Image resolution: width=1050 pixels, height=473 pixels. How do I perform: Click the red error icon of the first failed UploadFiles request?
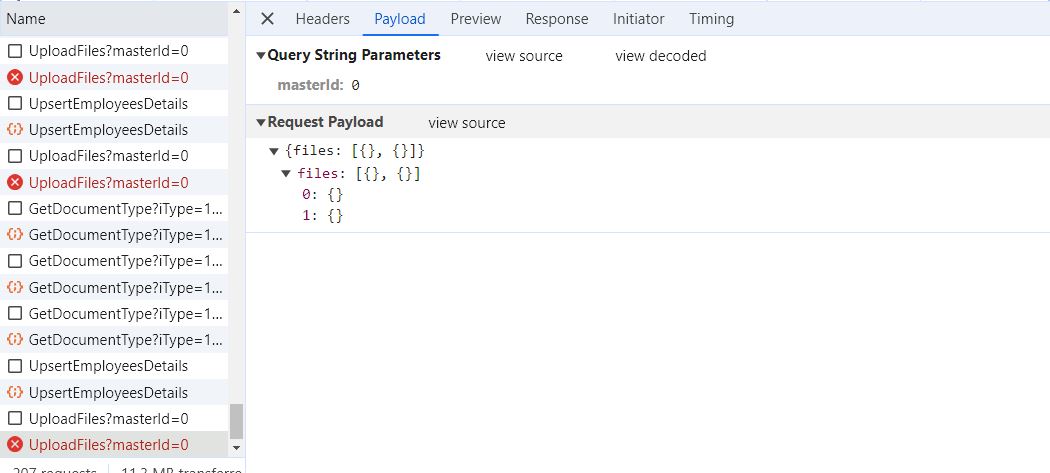[15, 78]
